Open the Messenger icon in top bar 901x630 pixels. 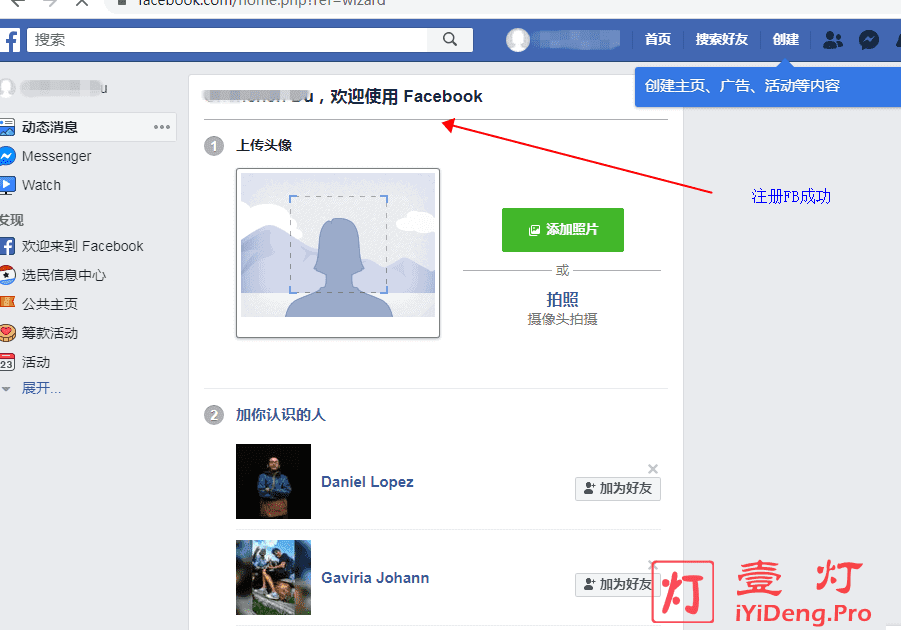tap(869, 40)
